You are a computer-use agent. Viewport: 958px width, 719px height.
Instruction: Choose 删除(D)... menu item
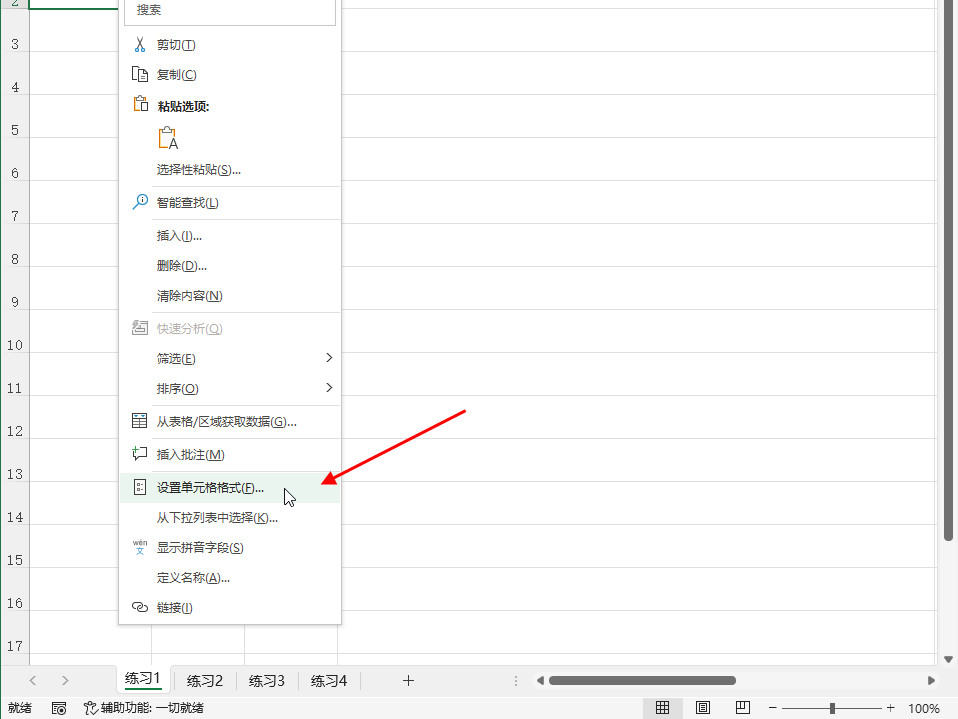pyautogui.click(x=229, y=266)
